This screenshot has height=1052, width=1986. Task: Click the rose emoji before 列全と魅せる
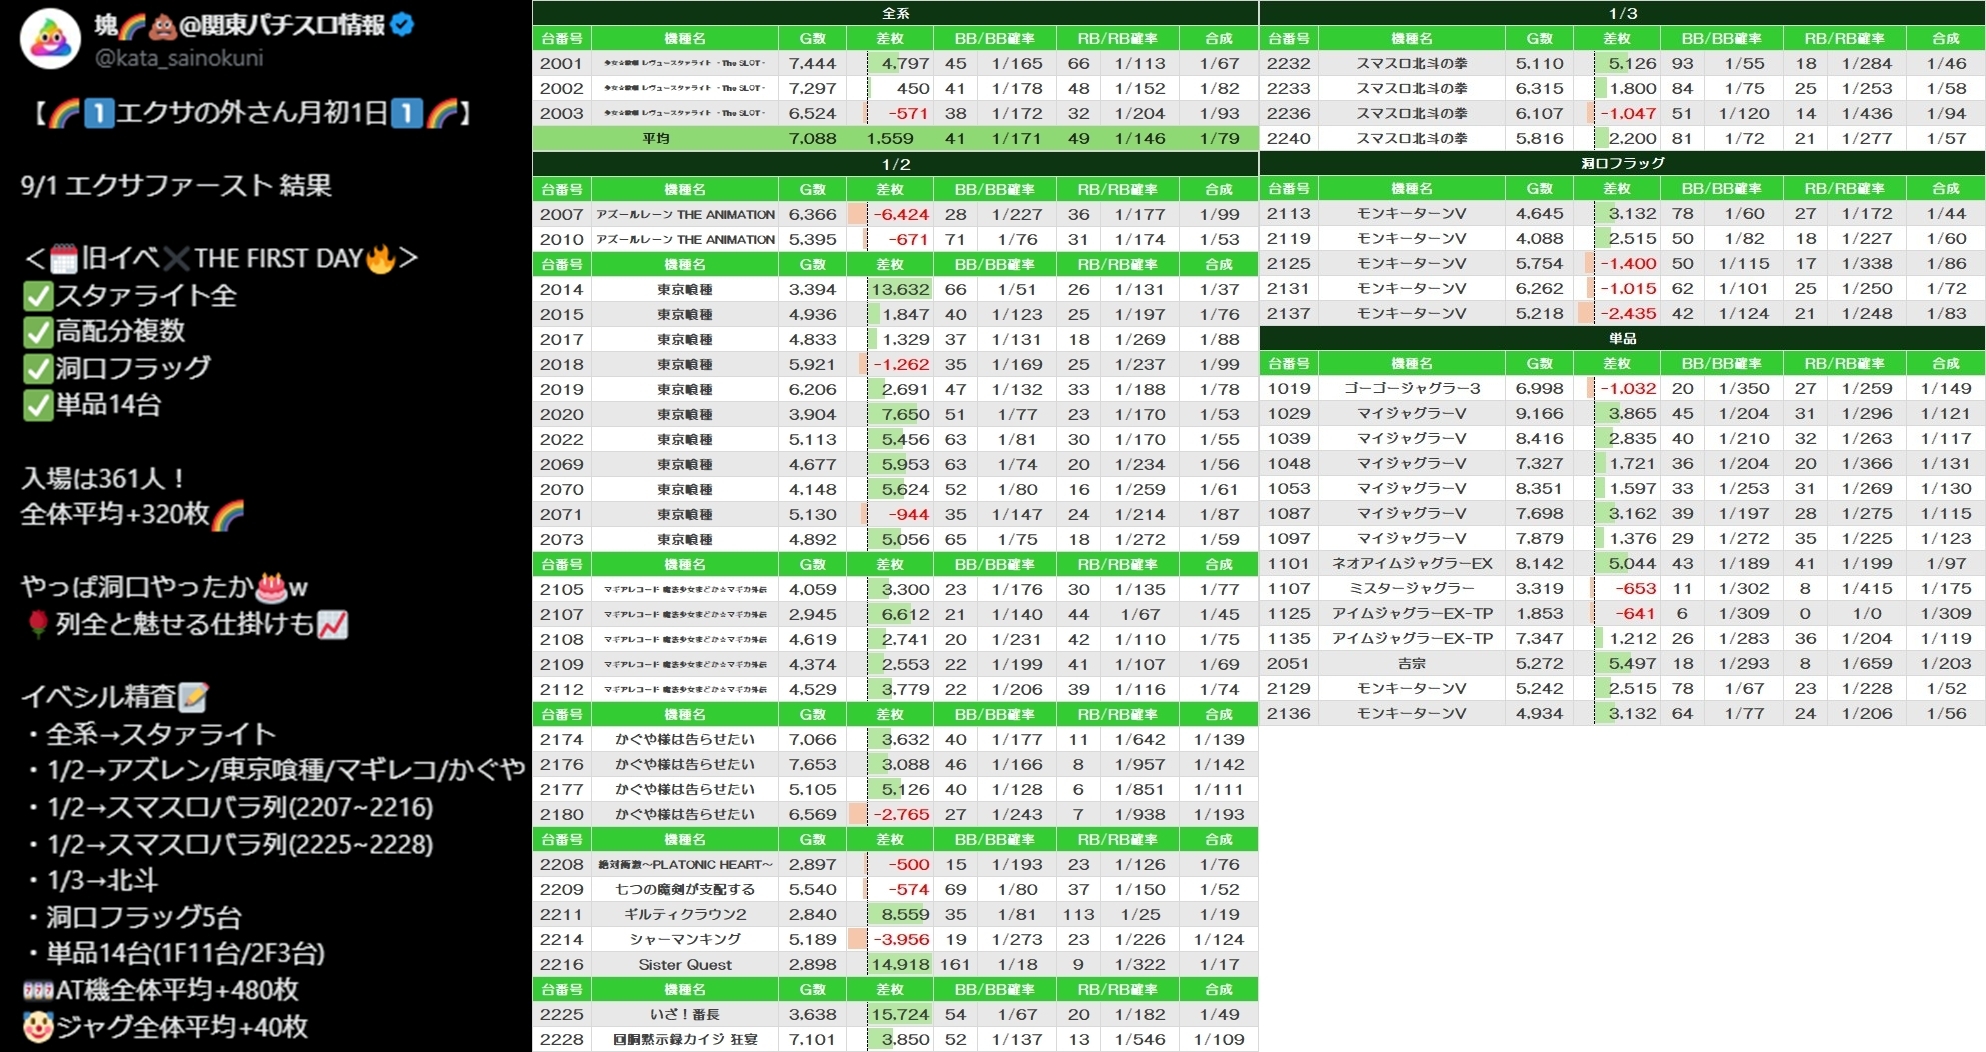pyautogui.click(x=38, y=624)
